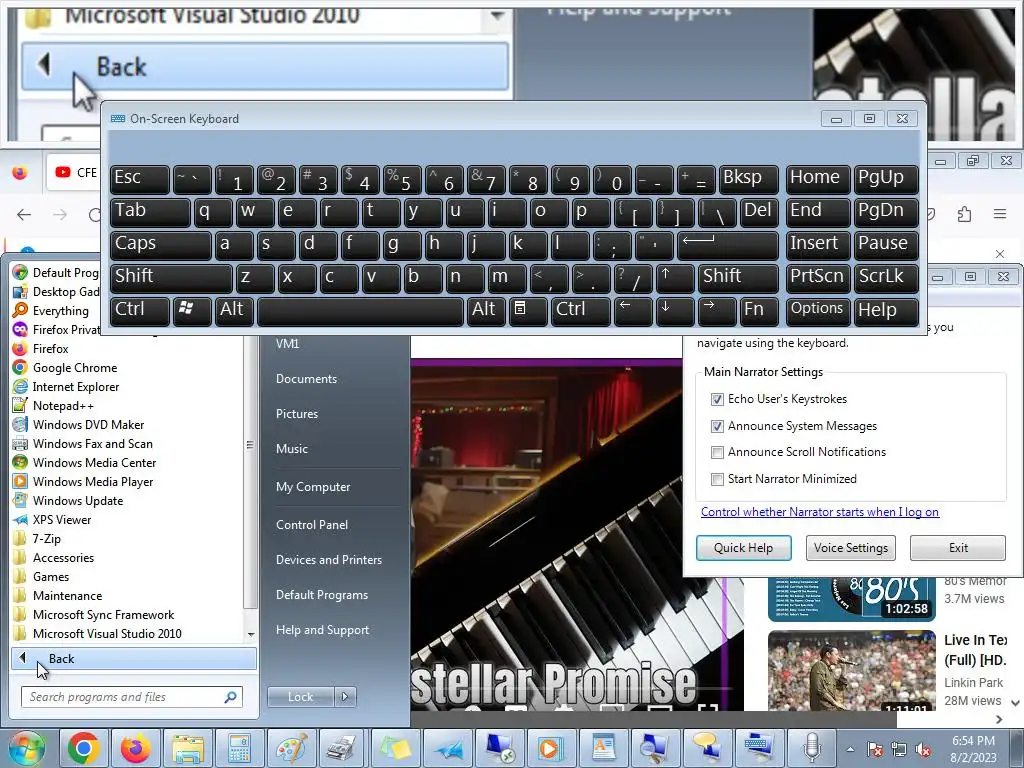This screenshot has width=1024, height=768.
Task: Click the Firefox extensions puzzle icon
Action: pos(964,214)
